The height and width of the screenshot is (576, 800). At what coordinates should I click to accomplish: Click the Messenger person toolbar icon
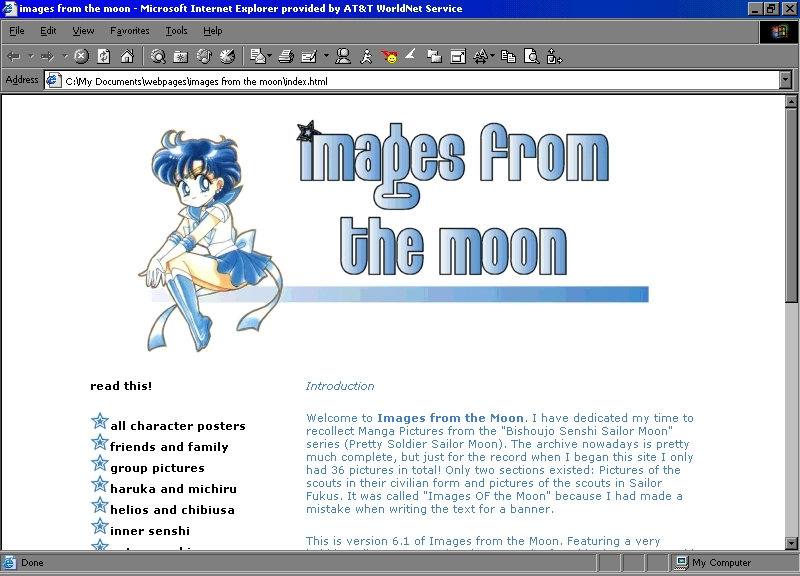coord(343,56)
